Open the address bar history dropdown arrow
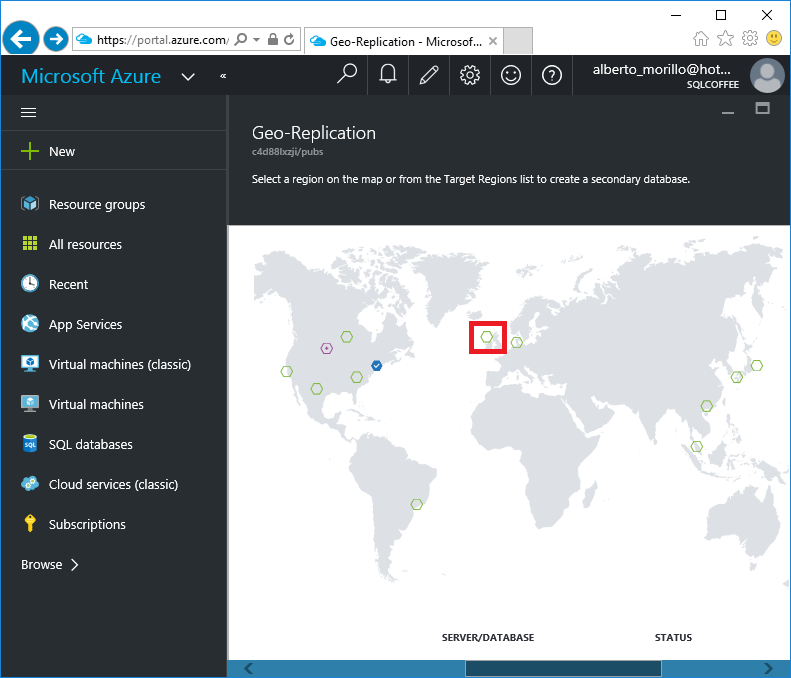The width and height of the screenshot is (791, 678). [x=256, y=39]
